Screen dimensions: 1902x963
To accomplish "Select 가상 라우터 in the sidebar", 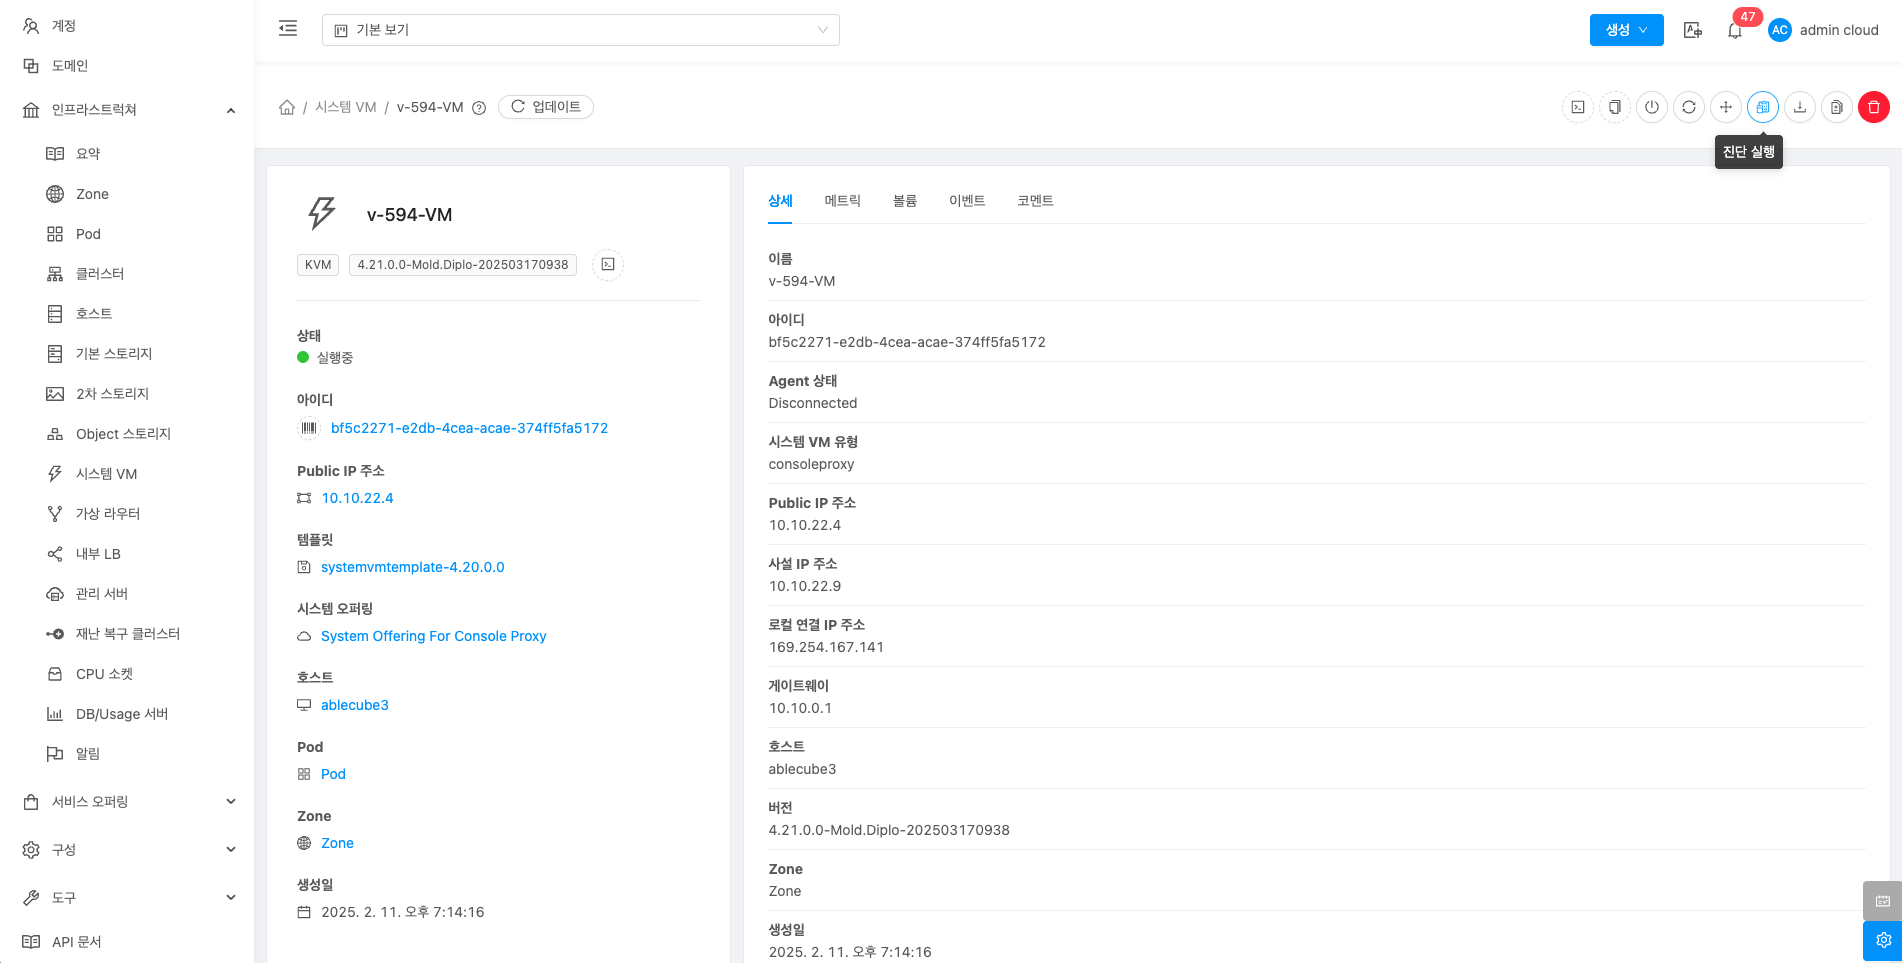I will [108, 514].
